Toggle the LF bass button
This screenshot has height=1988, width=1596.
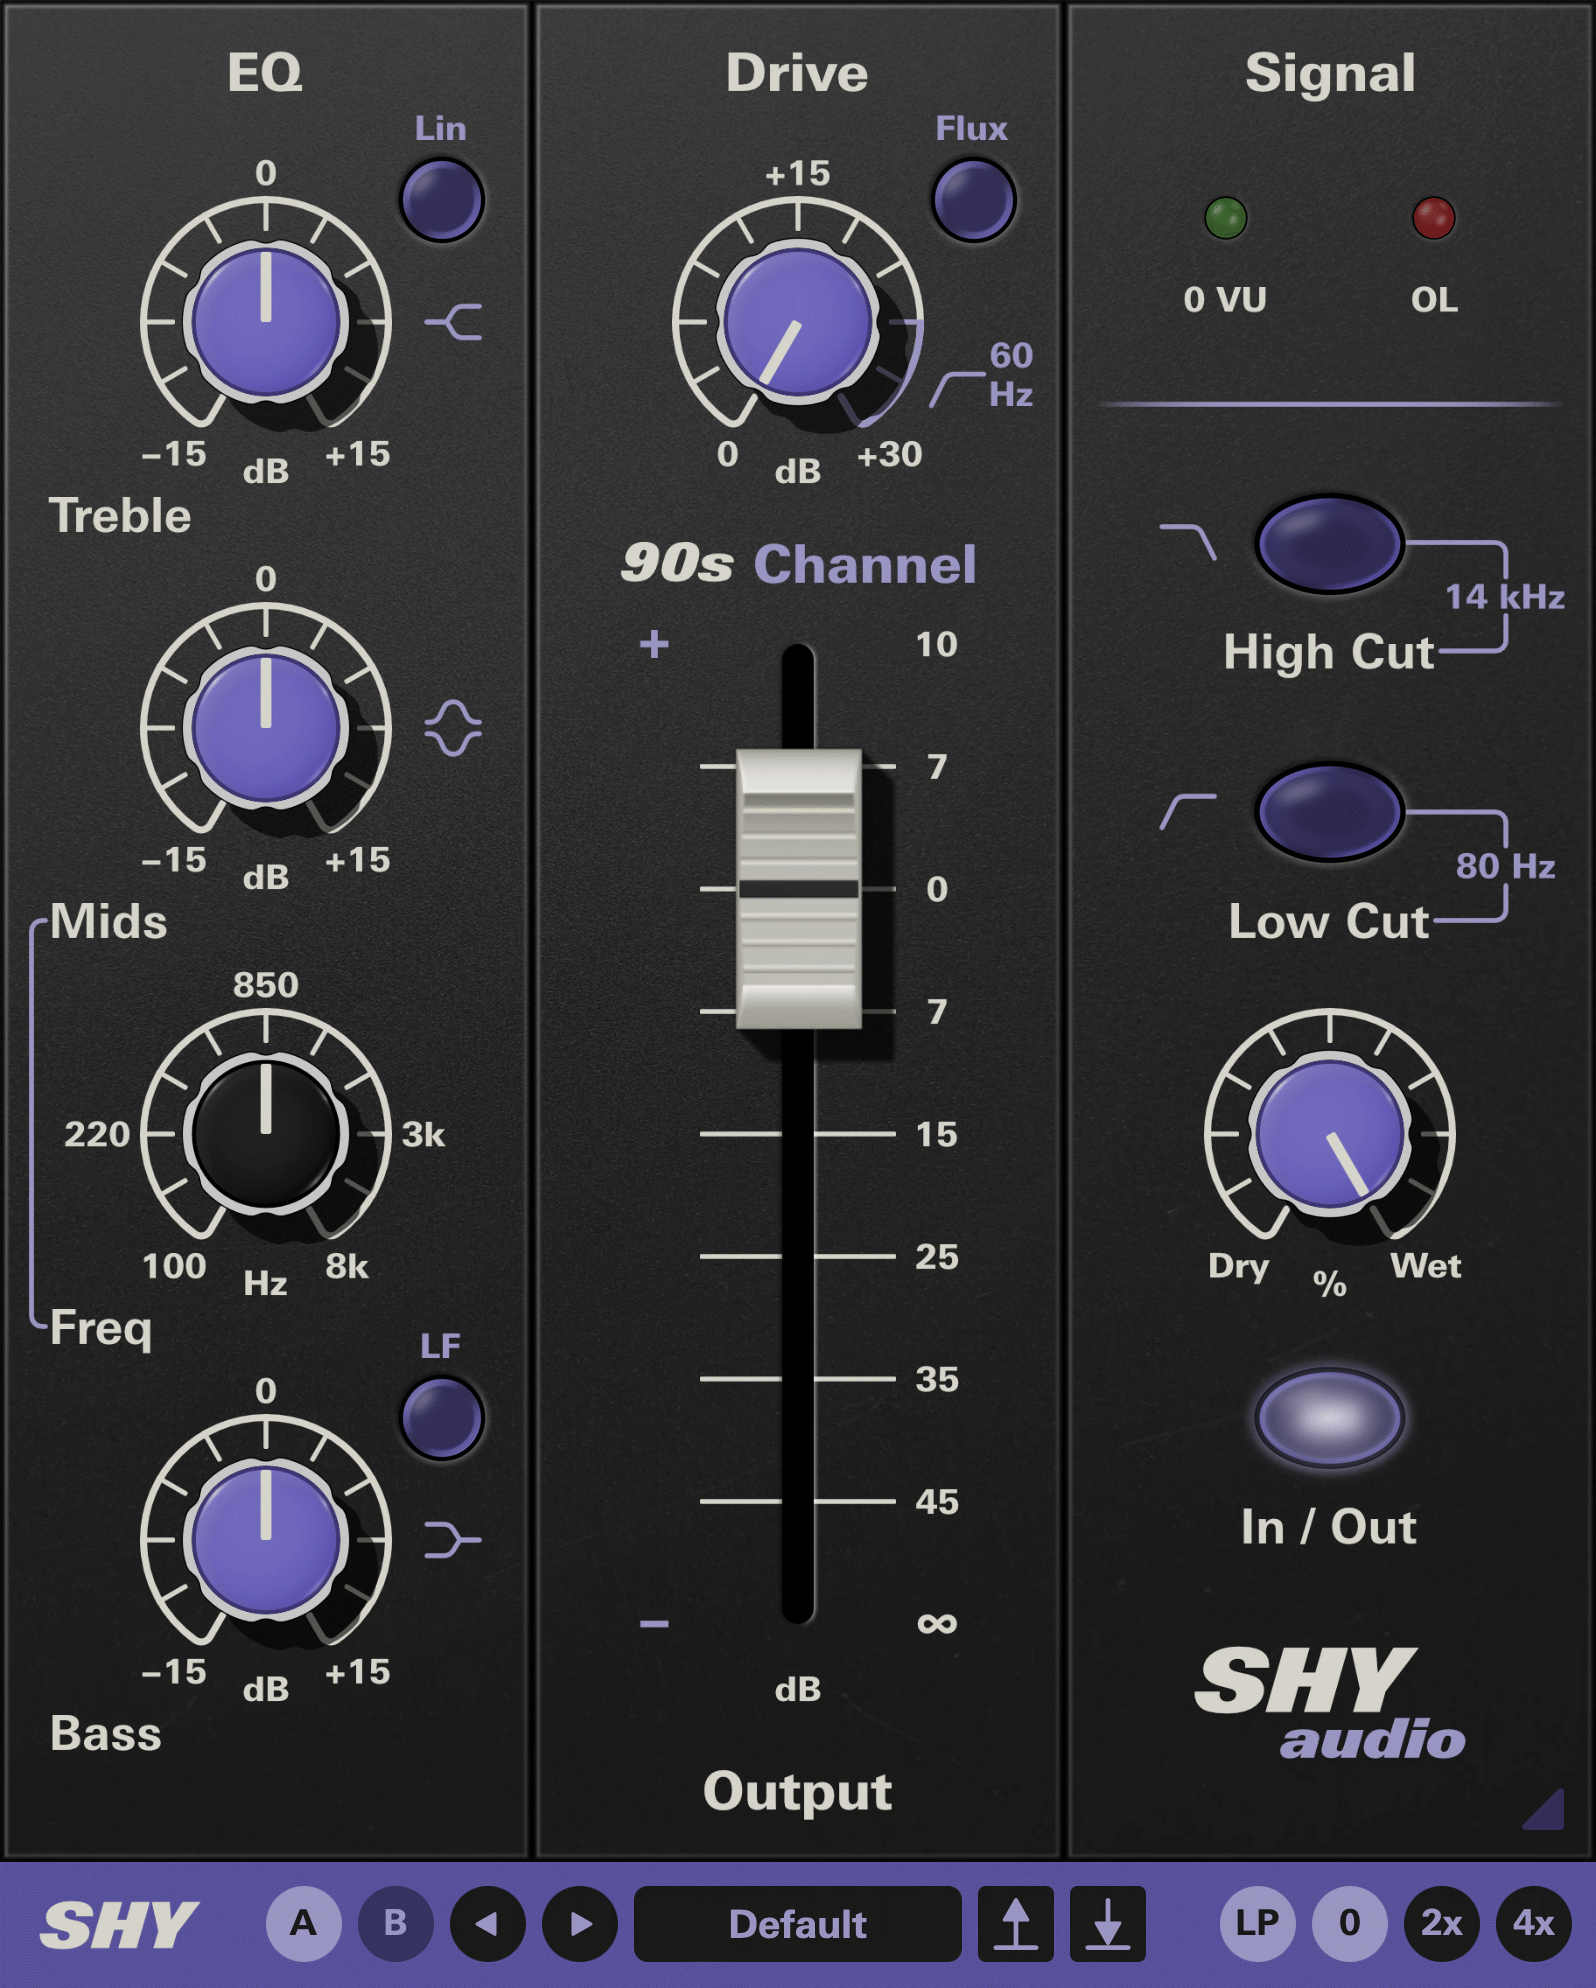(442, 1418)
